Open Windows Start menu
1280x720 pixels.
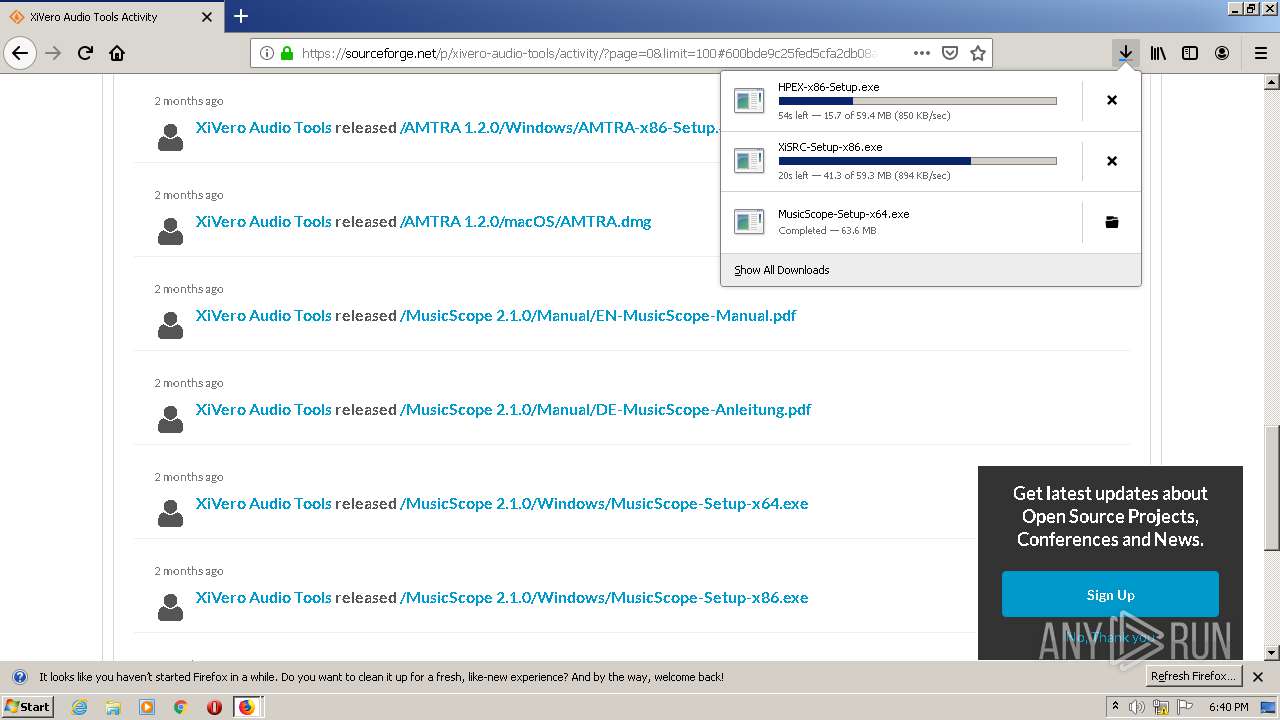coord(28,706)
